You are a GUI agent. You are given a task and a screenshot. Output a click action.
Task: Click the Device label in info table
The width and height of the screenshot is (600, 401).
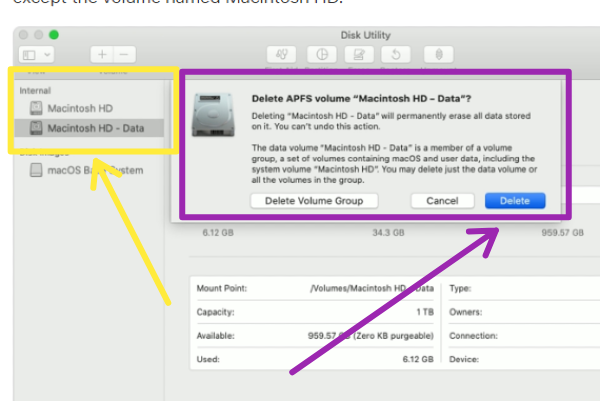click(x=464, y=359)
